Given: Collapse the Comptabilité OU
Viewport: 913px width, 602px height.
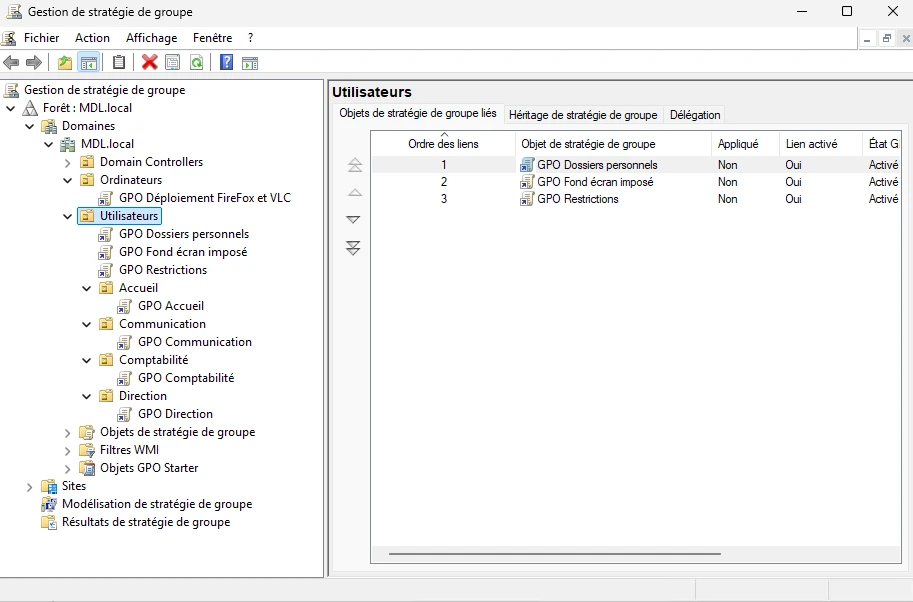Looking at the screenshot, I should [87, 361].
